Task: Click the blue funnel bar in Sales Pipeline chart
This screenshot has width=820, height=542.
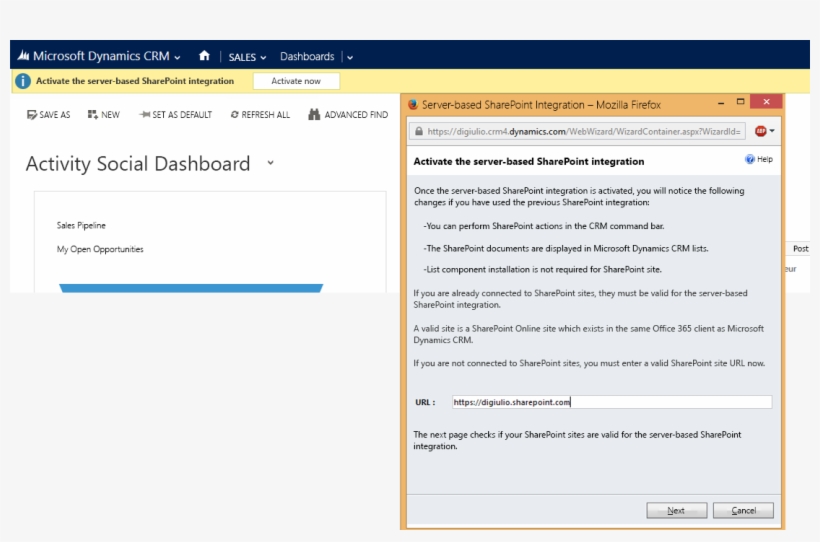Action: pyautogui.click(x=191, y=288)
